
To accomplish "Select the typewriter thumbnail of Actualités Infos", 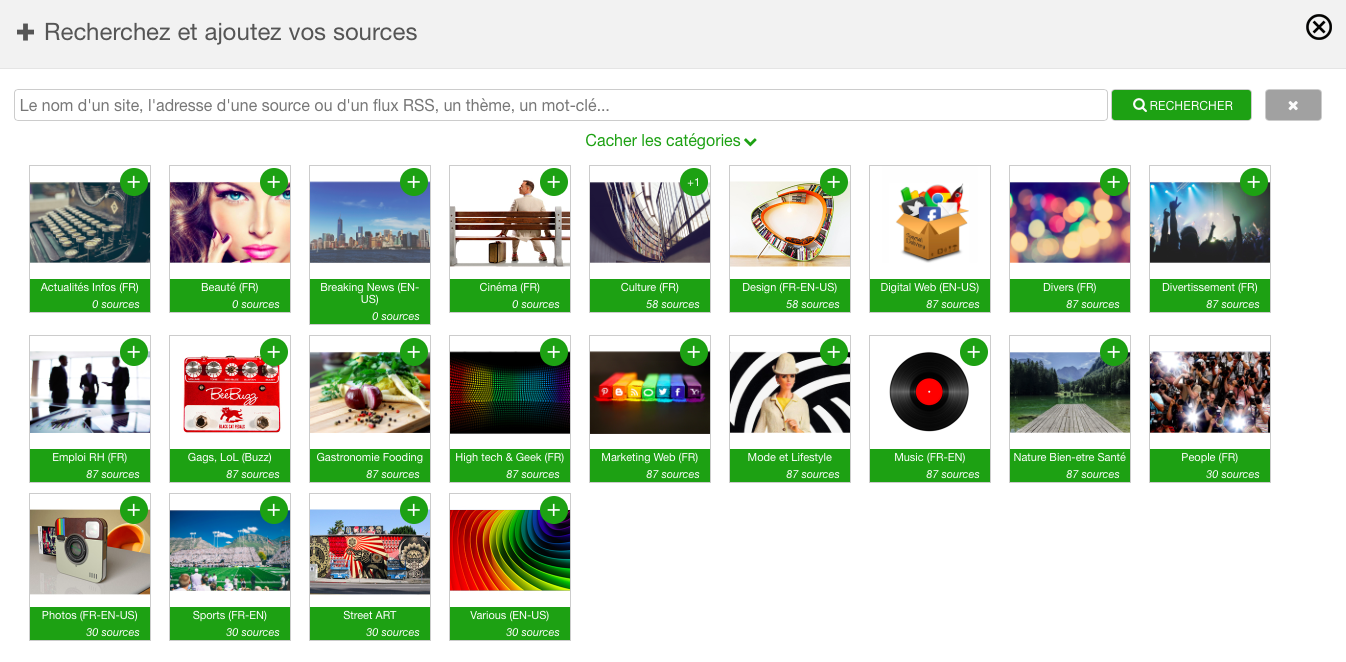I will [90, 222].
